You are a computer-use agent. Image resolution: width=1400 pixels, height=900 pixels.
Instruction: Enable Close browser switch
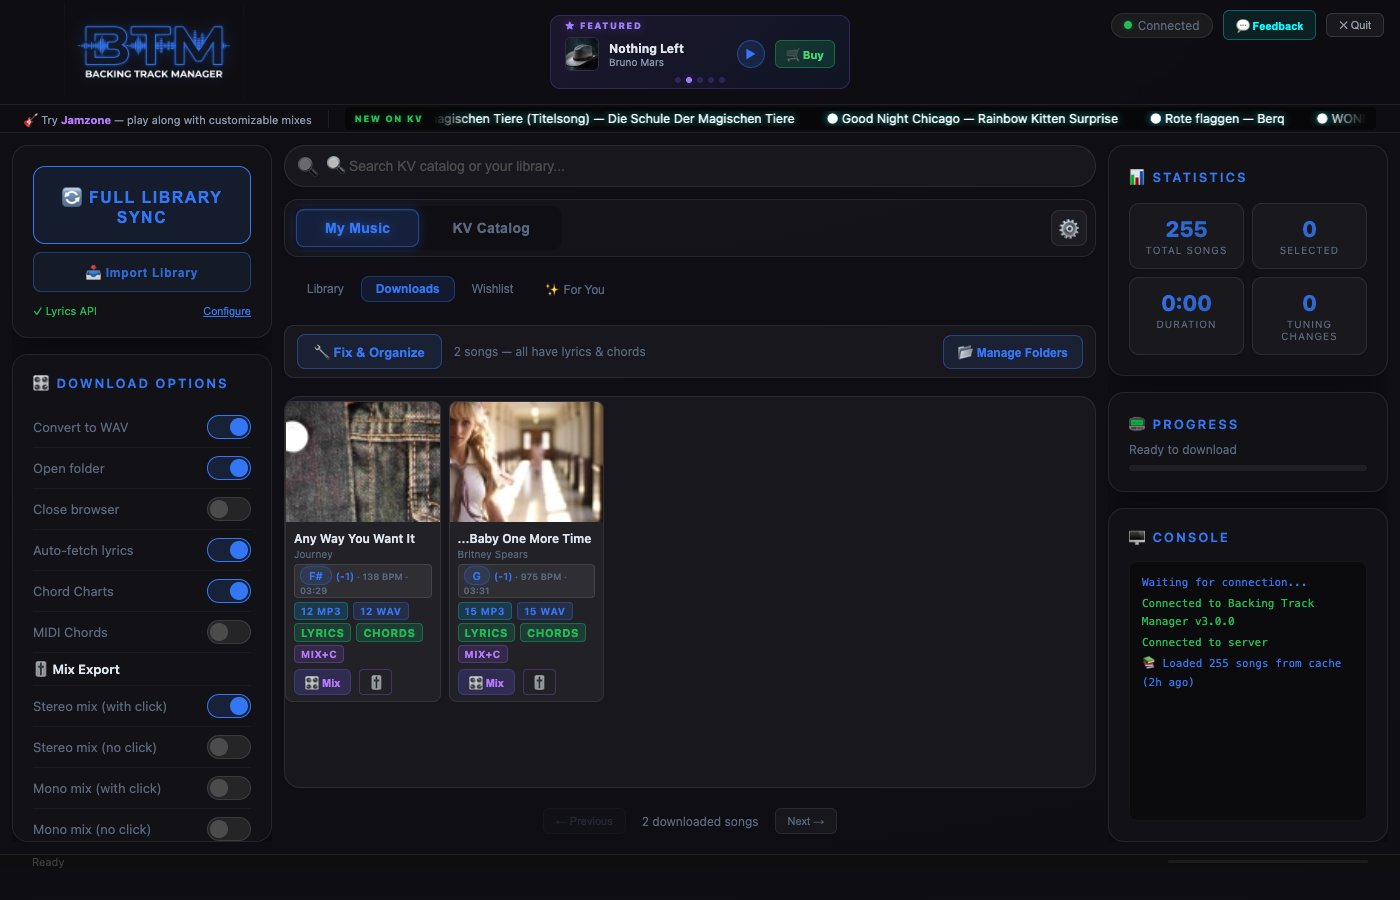coord(229,509)
